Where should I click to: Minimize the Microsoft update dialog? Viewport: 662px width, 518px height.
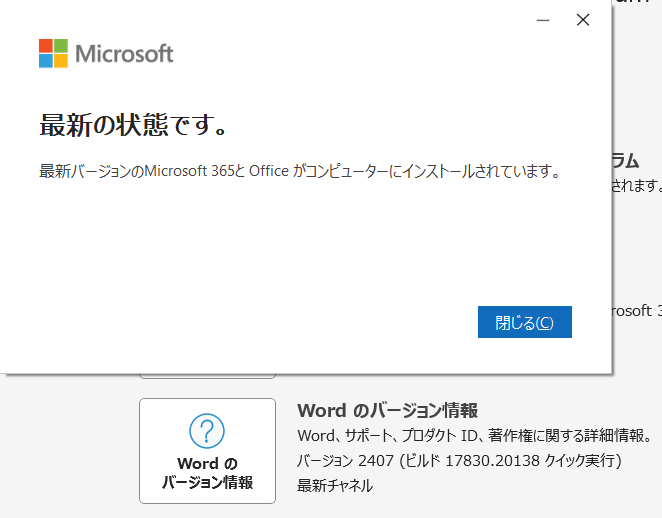click(x=543, y=20)
